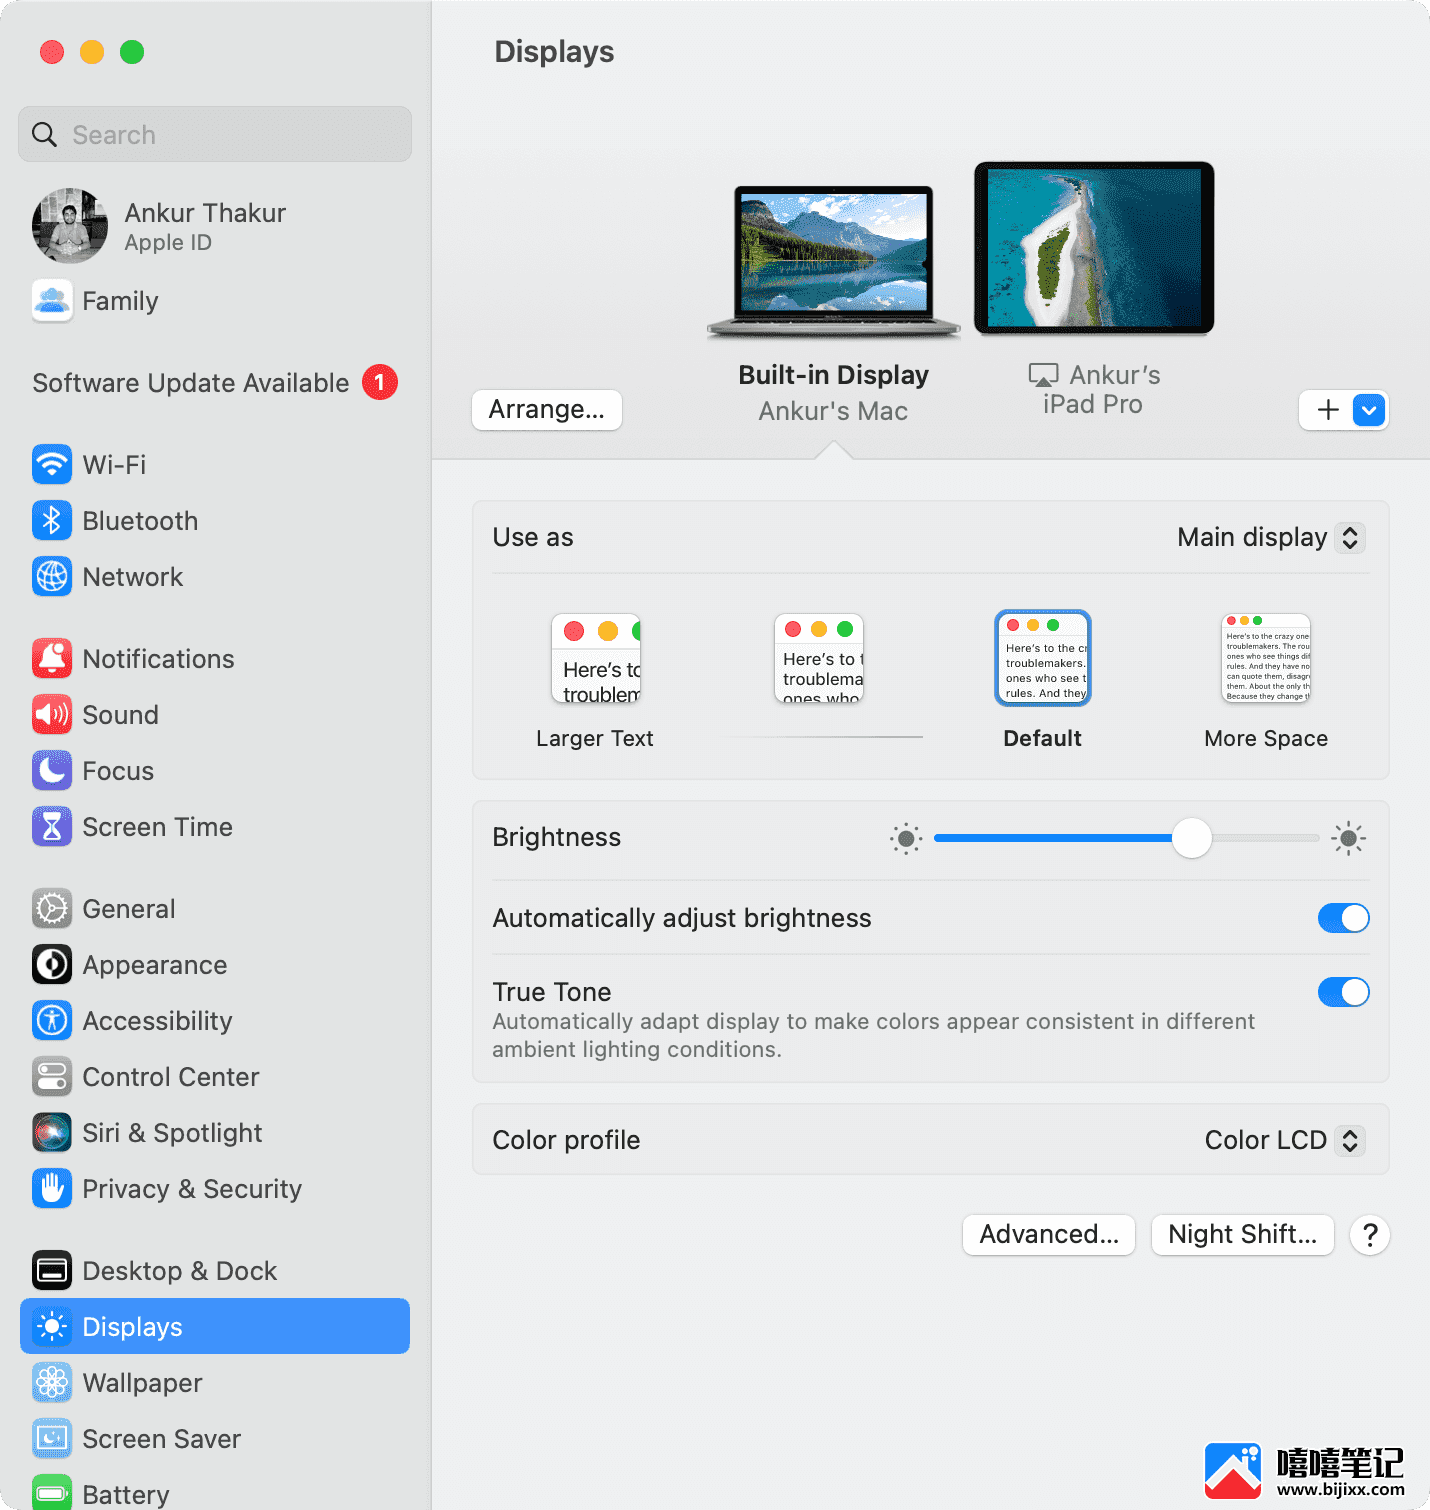Open Siri & Spotlight label
The height and width of the screenshot is (1510, 1430).
click(173, 1133)
